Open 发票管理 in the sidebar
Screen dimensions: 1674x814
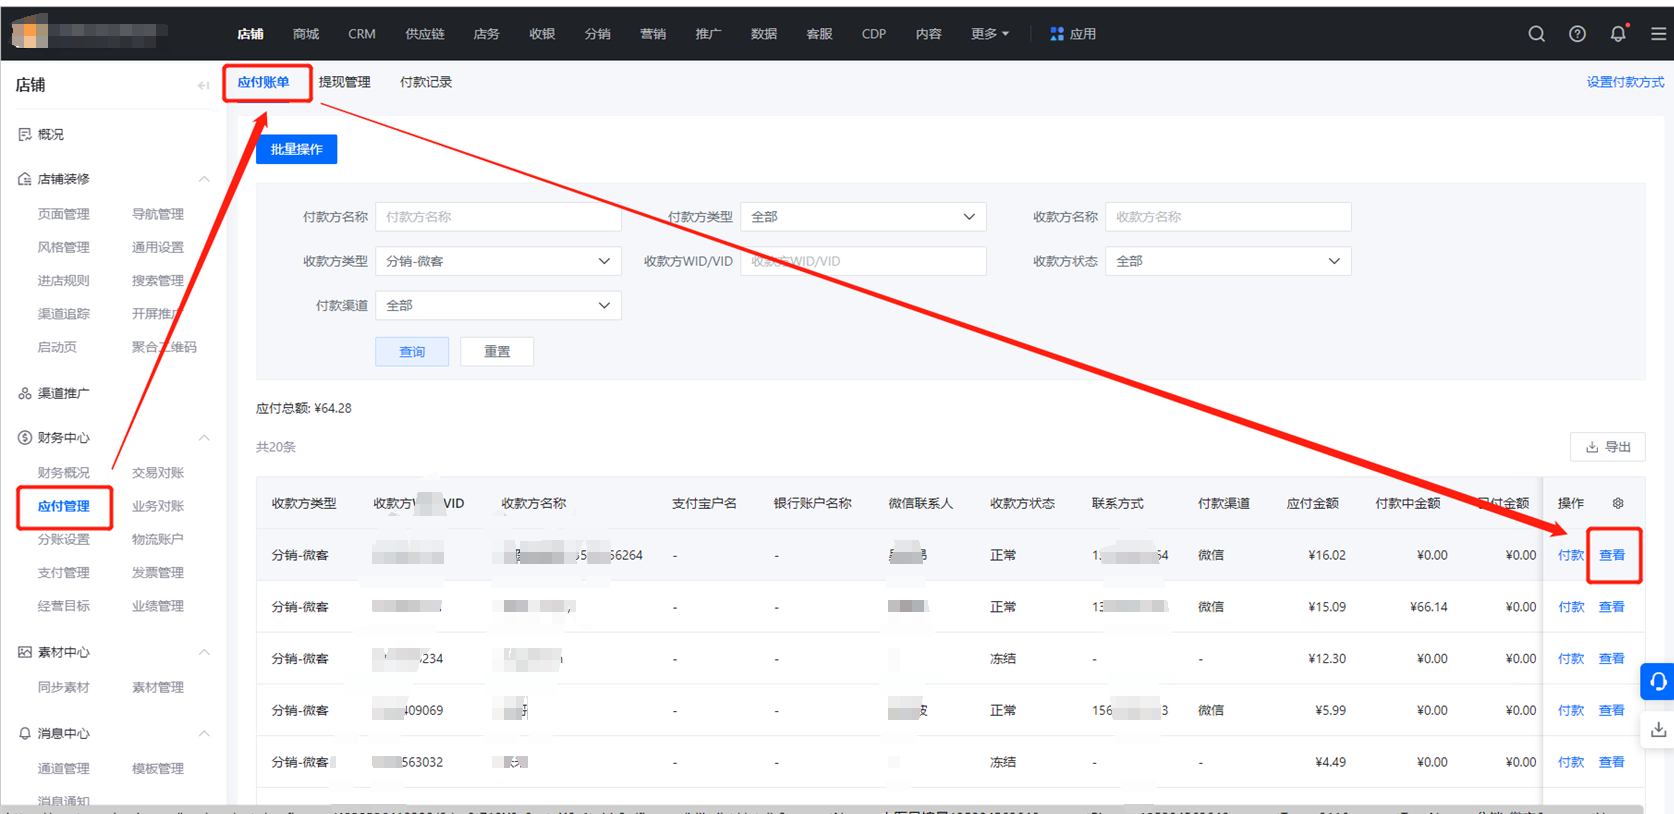pos(158,573)
